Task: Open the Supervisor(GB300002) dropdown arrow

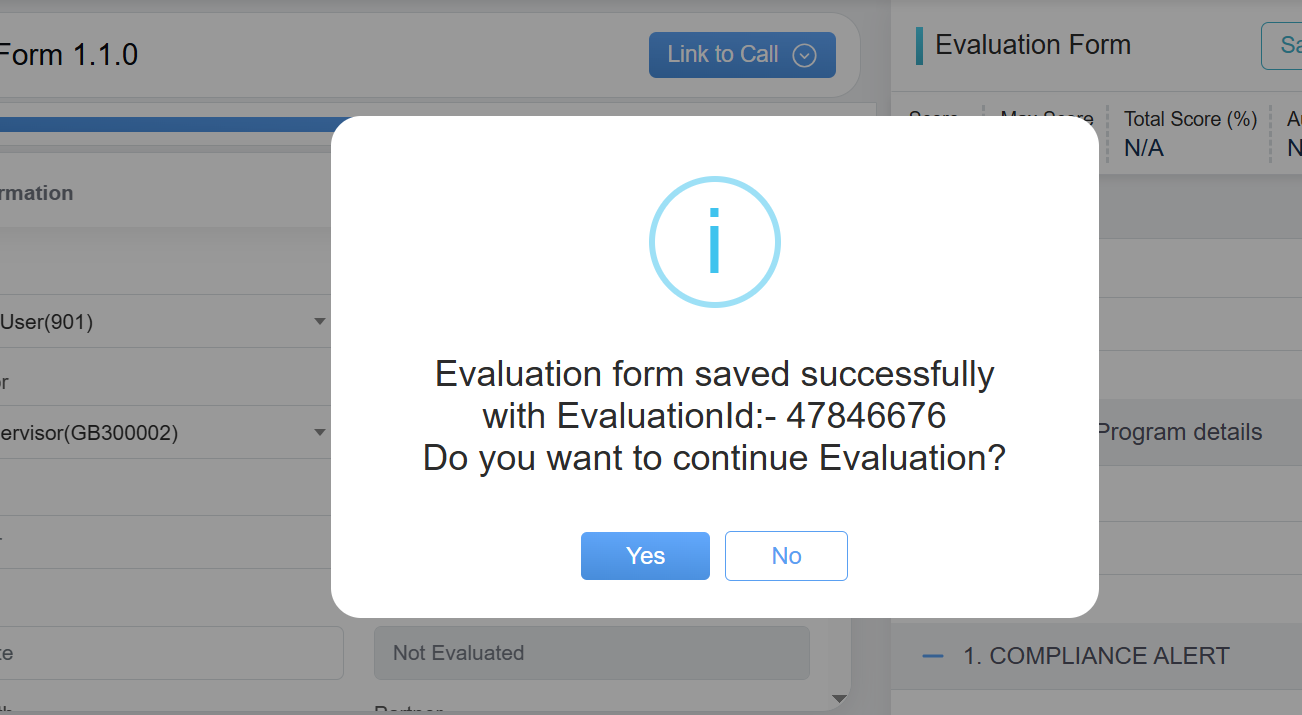Action: click(320, 433)
